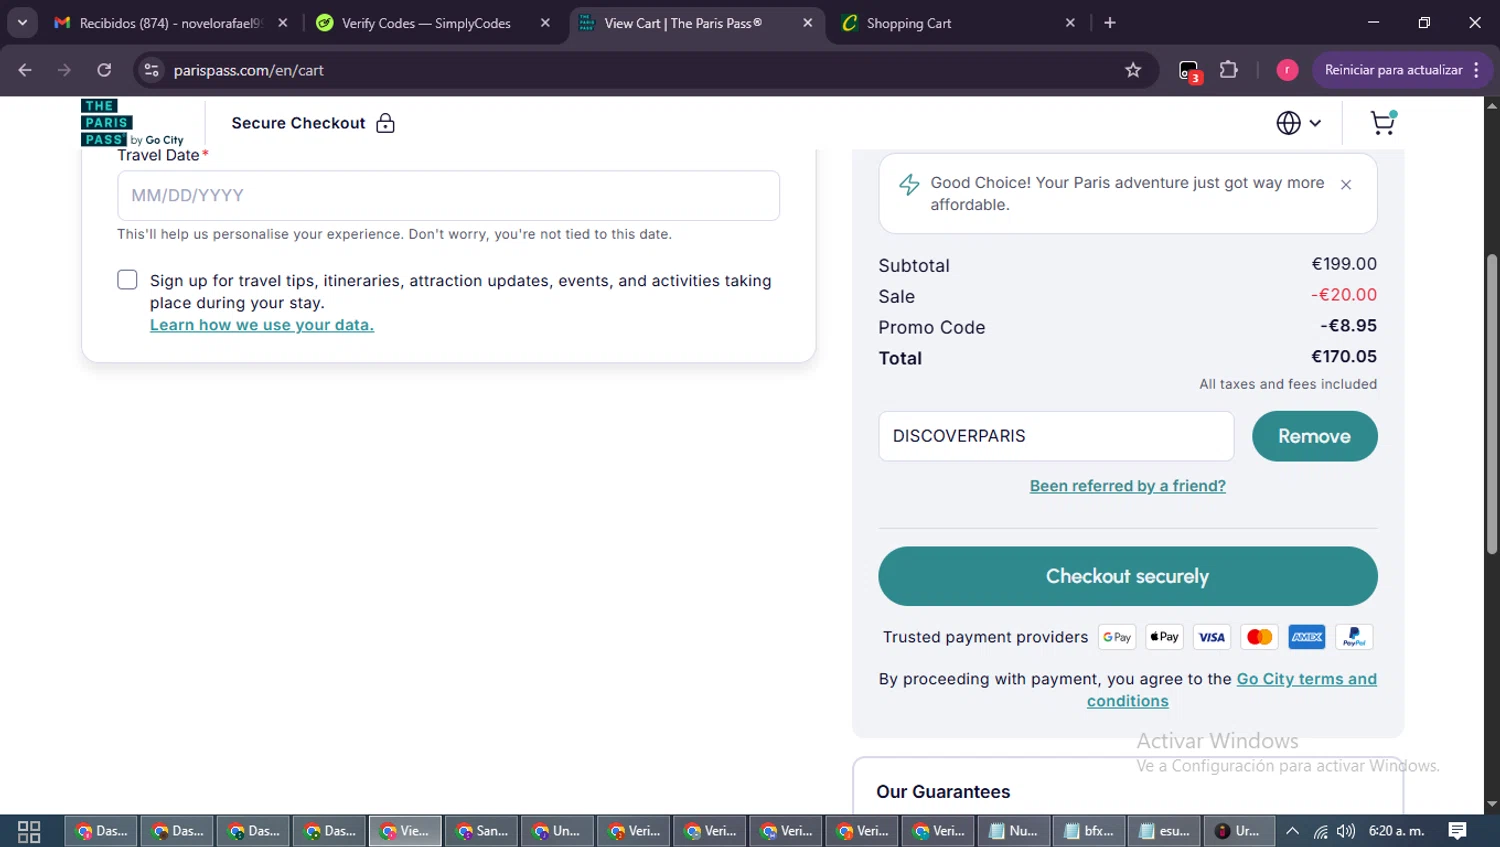Viewport: 1500px width, 847px height.
Task: Open the Windows Task View button
Action: point(29,831)
